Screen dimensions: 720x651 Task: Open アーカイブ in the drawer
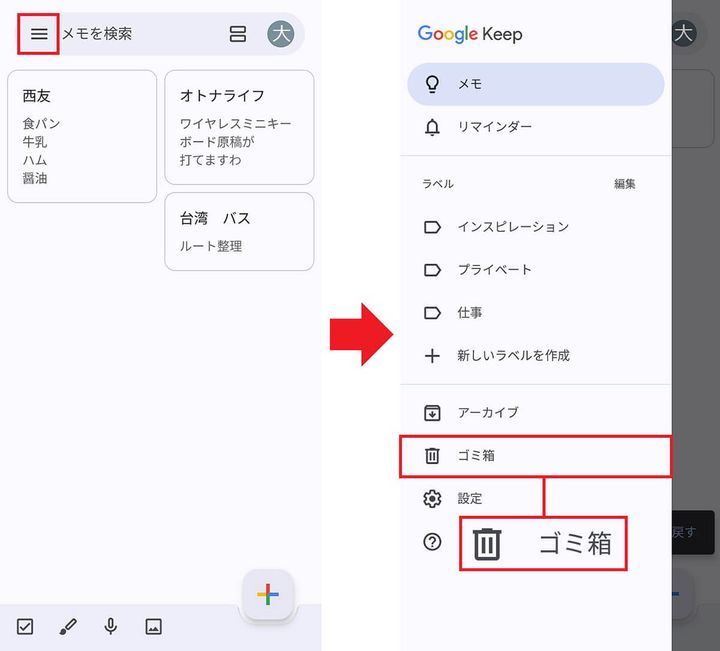pos(536,412)
